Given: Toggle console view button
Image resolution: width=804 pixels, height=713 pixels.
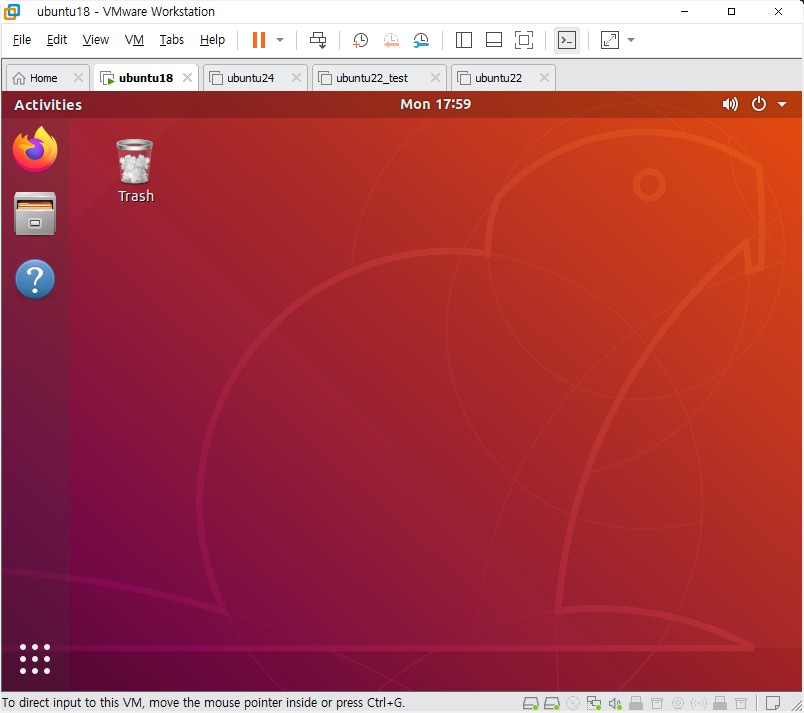Looking at the screenshot, I should (x=567, y=40).
